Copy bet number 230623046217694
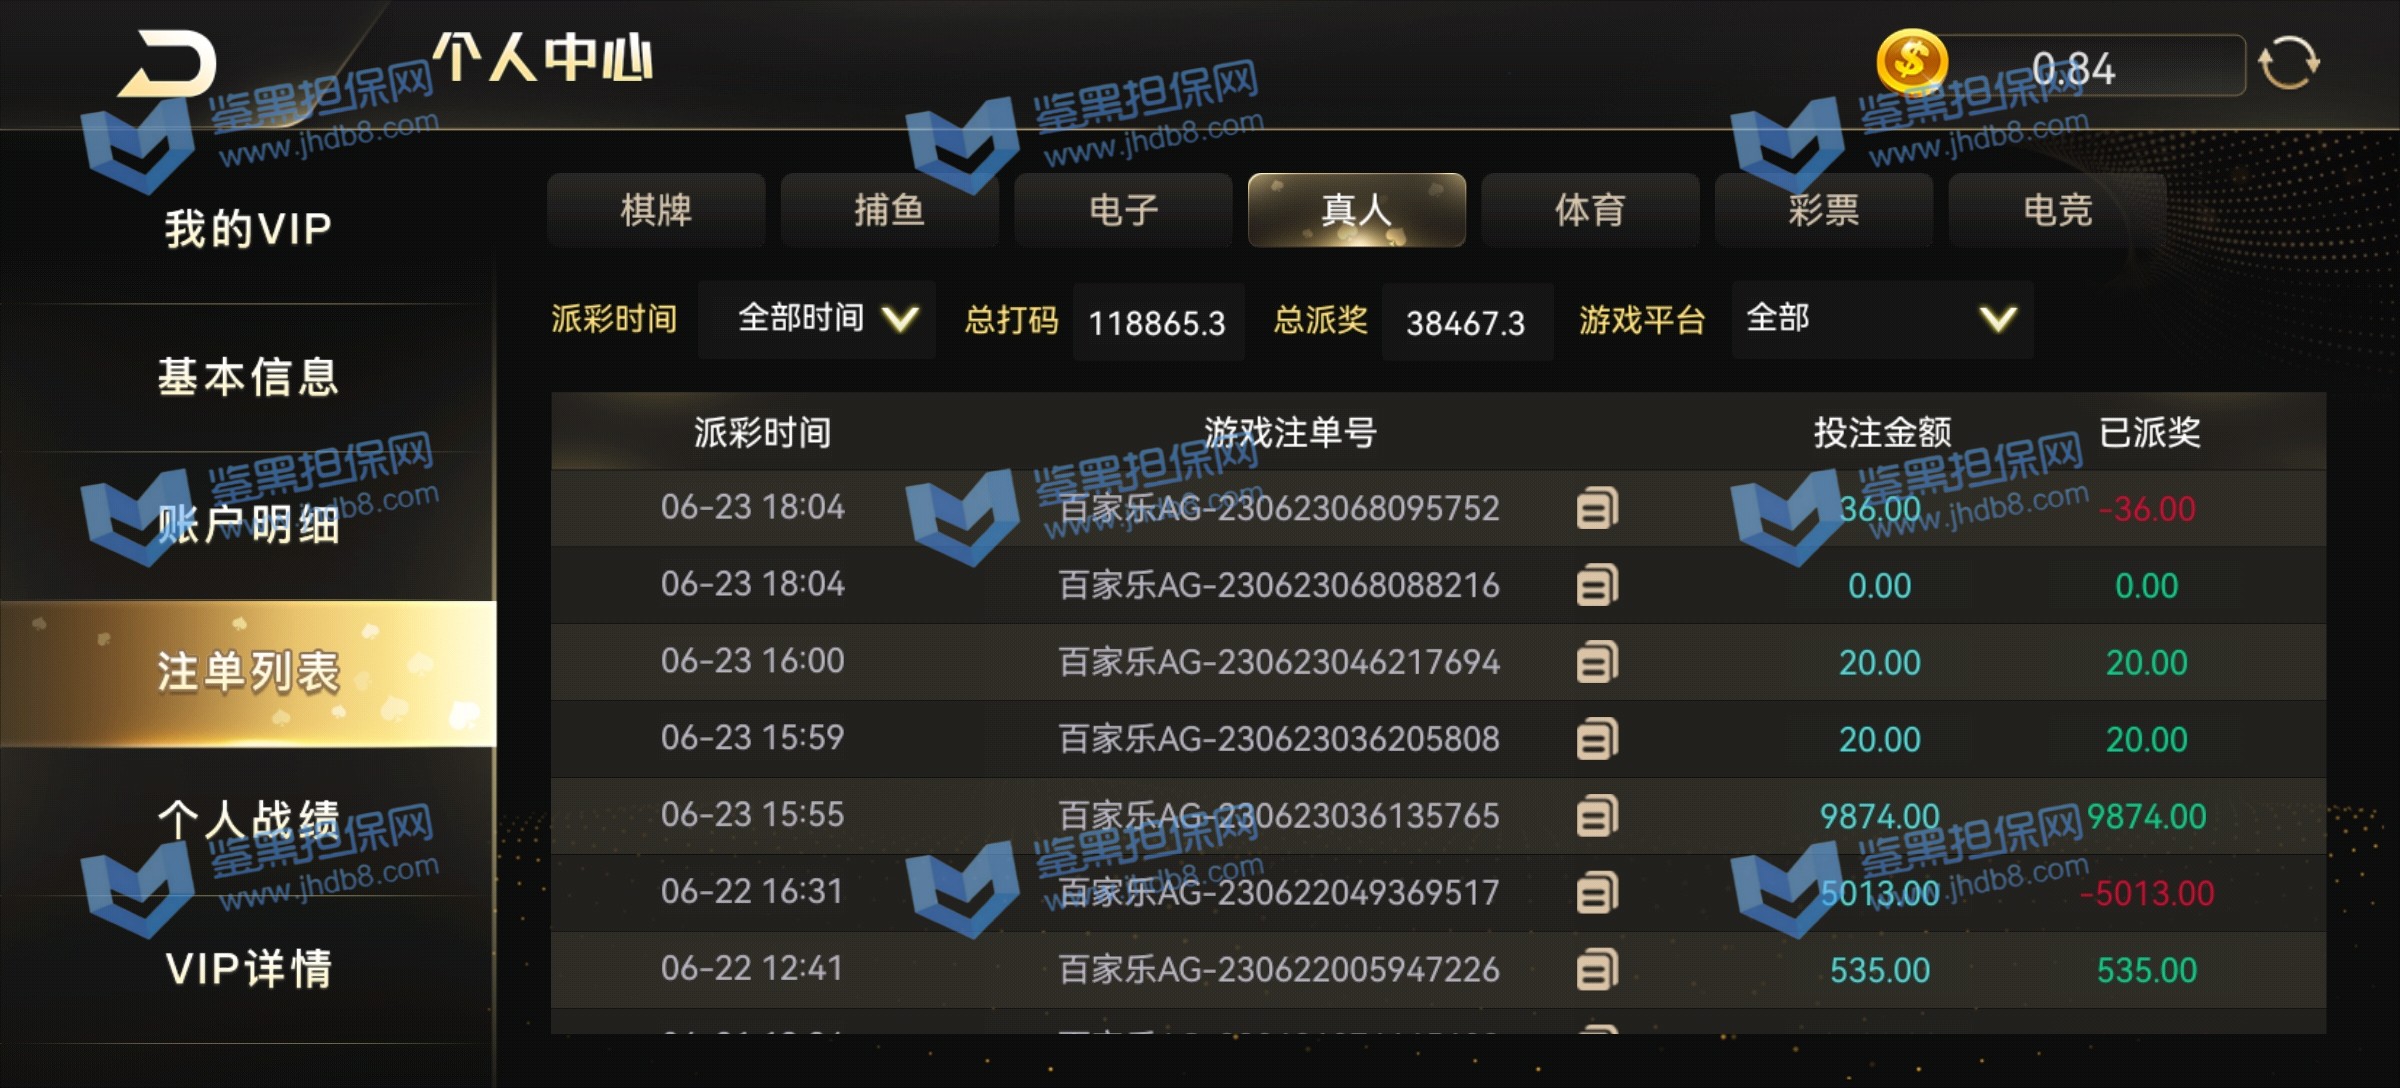 tap(1597, 662)
